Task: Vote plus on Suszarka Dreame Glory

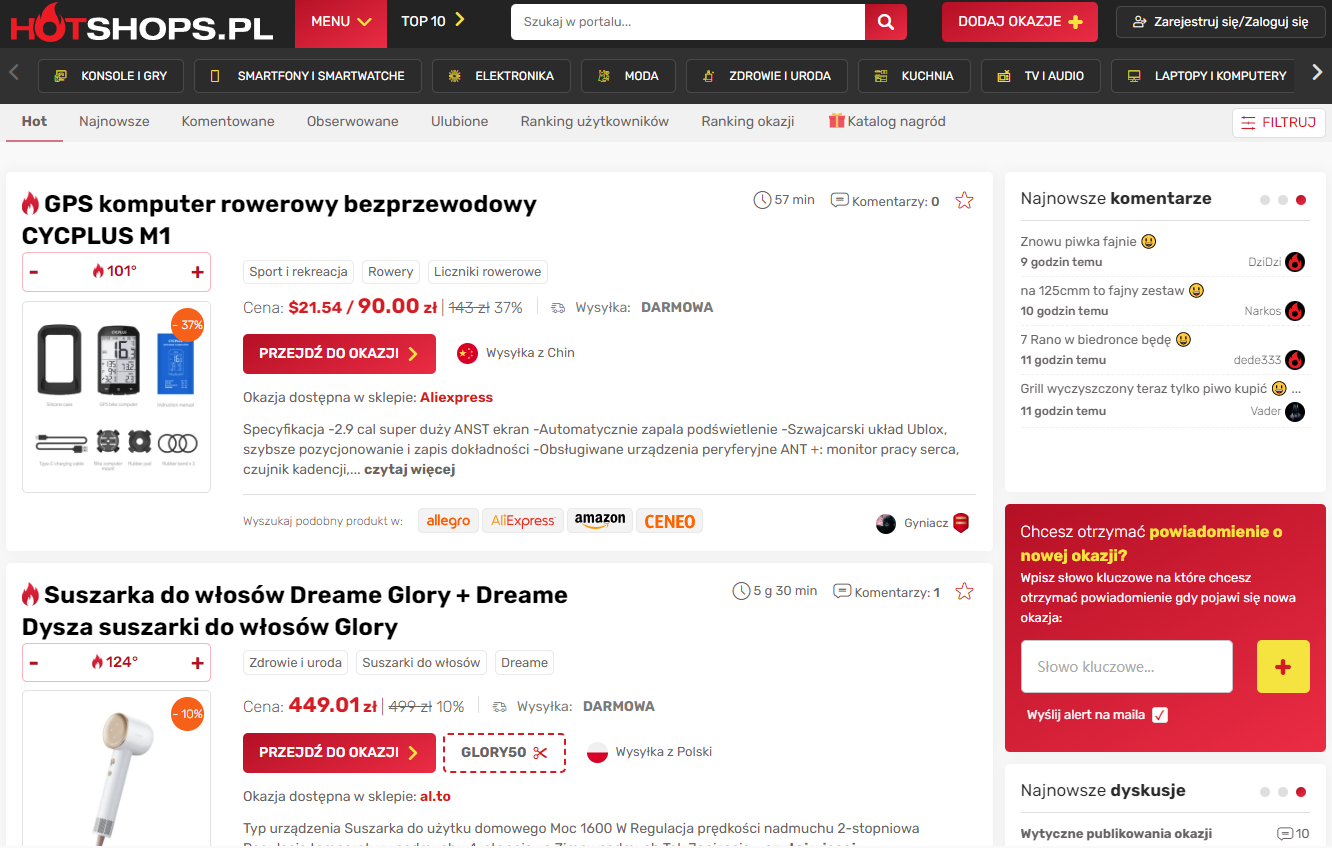Action: (197, 663)
